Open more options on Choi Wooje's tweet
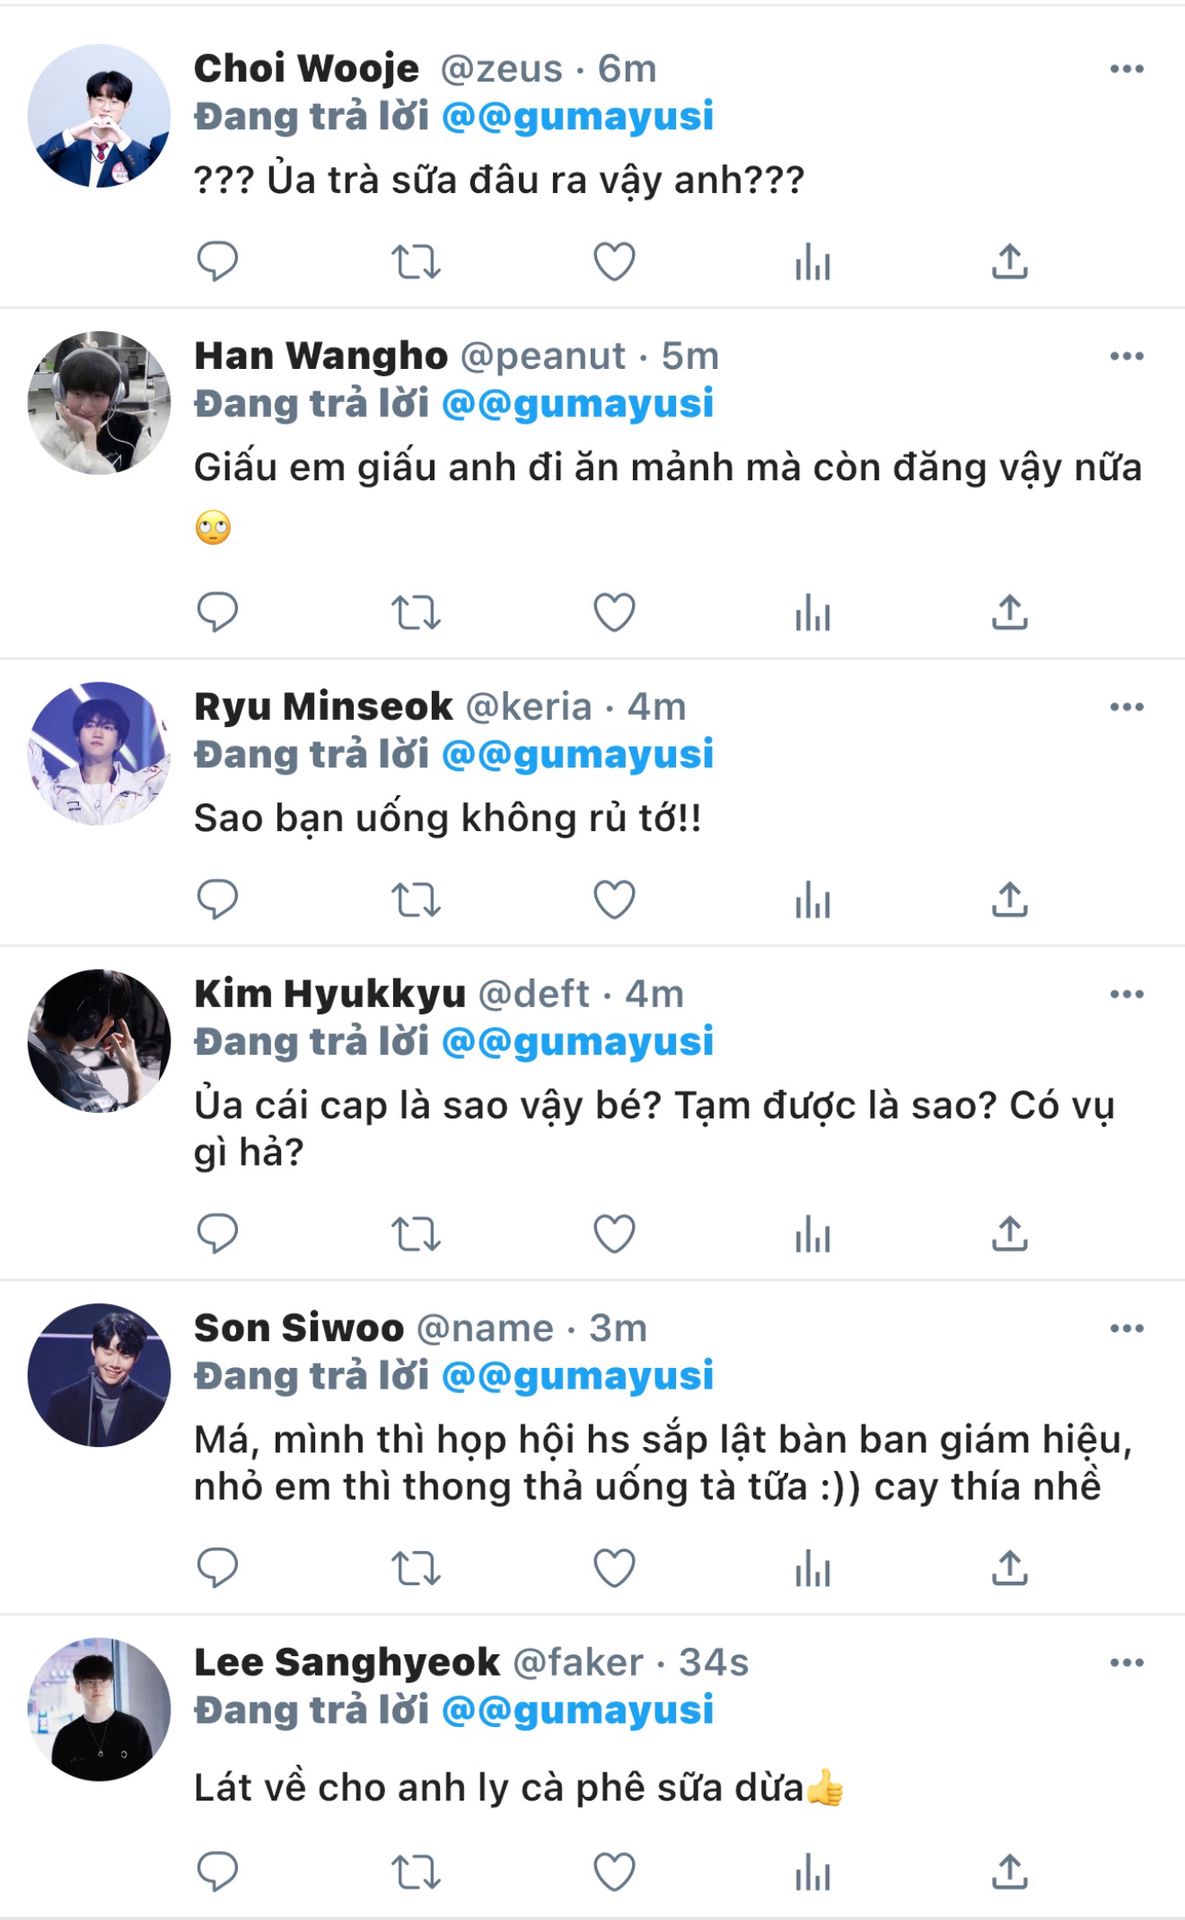Viewport: 1185px width, 1920px height. coord(1126,69)
